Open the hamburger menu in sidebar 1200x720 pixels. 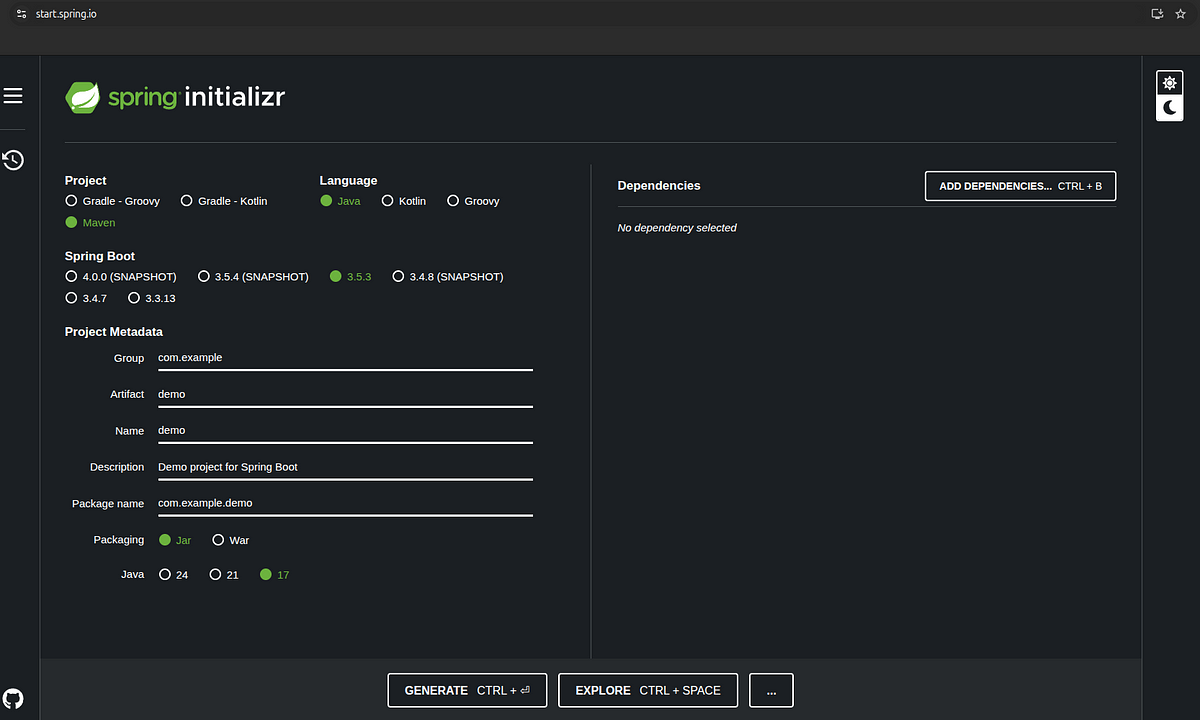click(13, 96)
